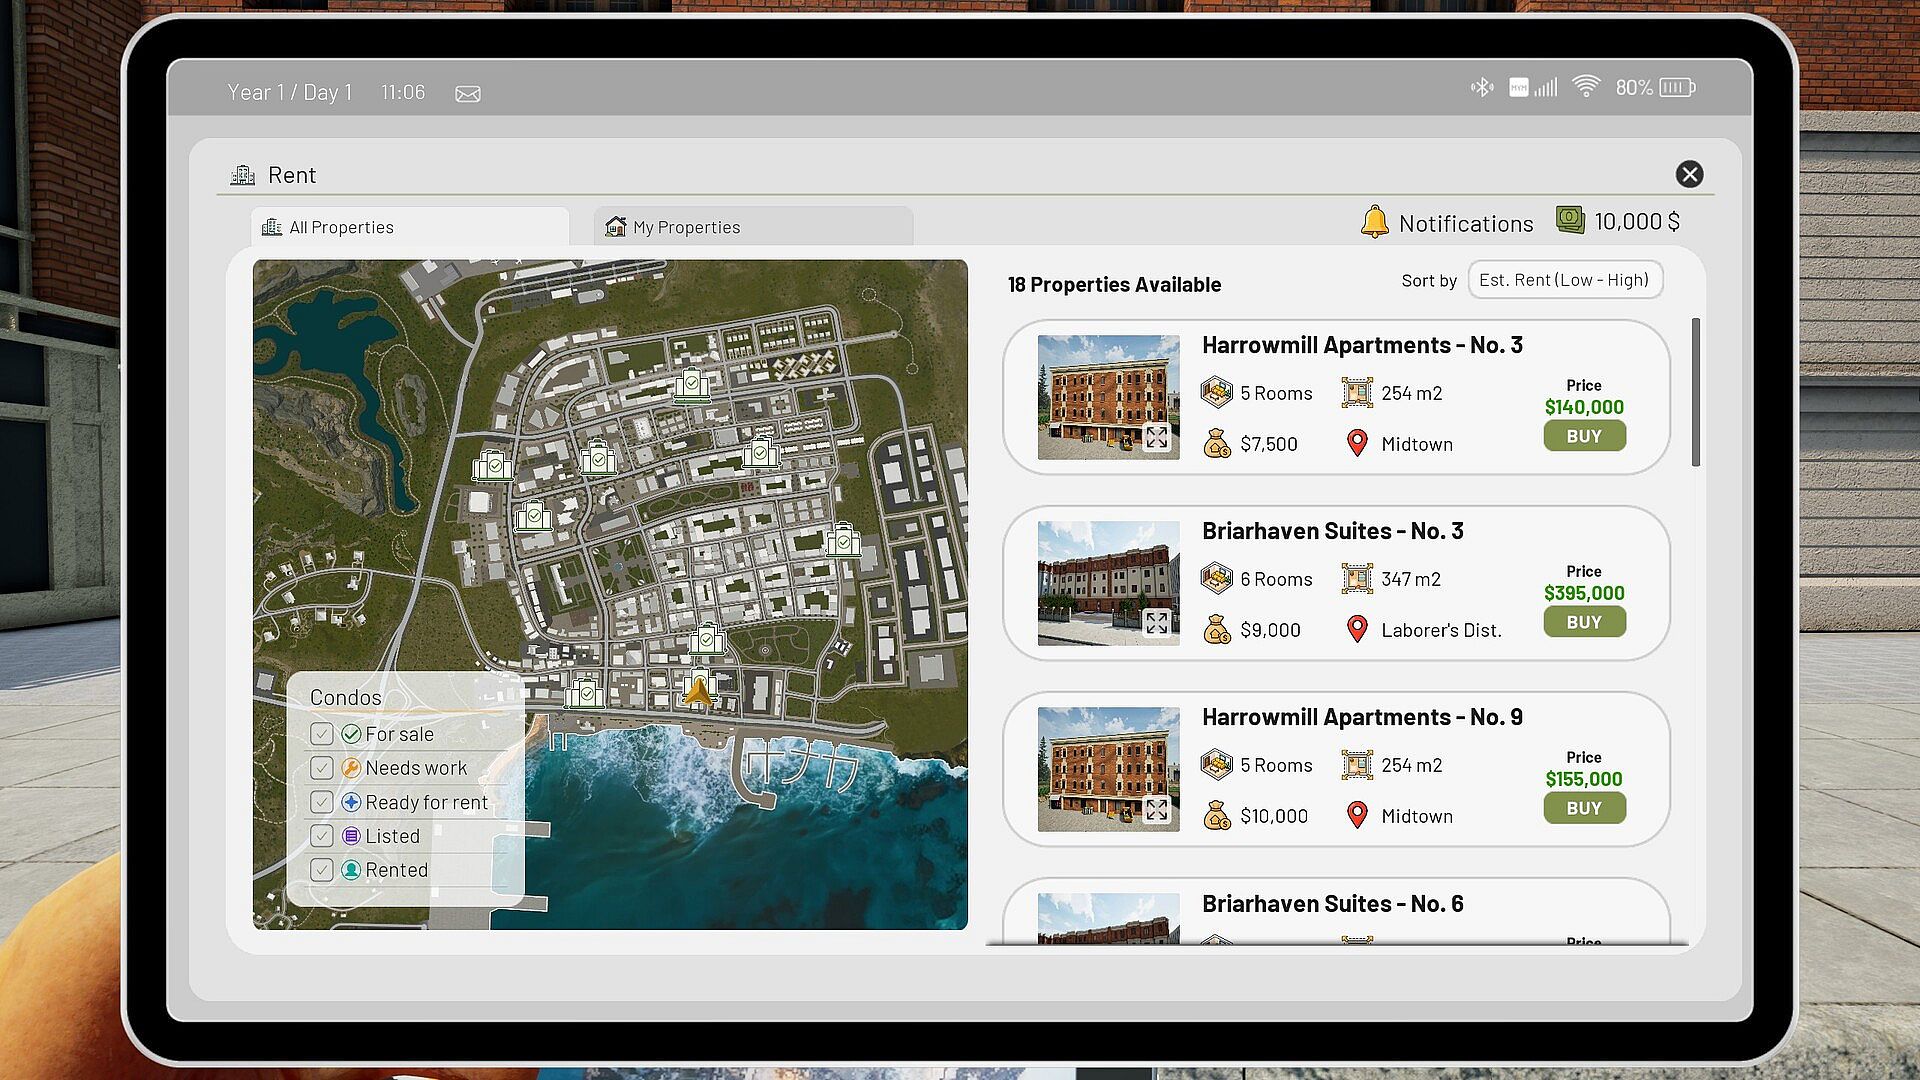Screen dimensions: 1920x1080
Task: Toggle the Needs work filter checkbox
Action: 322,768
